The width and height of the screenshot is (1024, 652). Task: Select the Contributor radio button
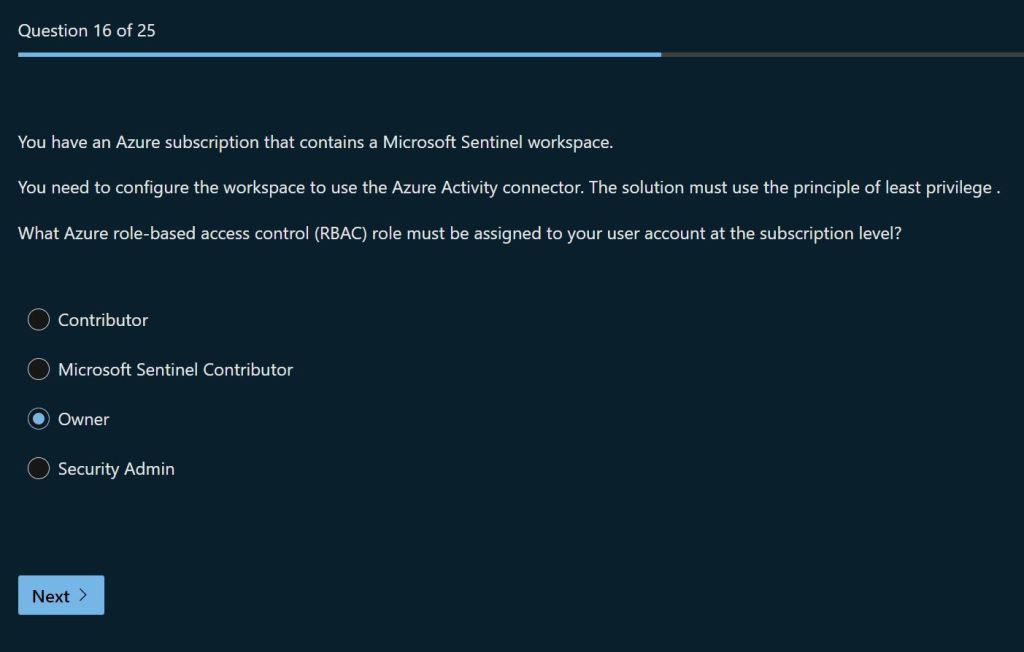coord(38,320)
